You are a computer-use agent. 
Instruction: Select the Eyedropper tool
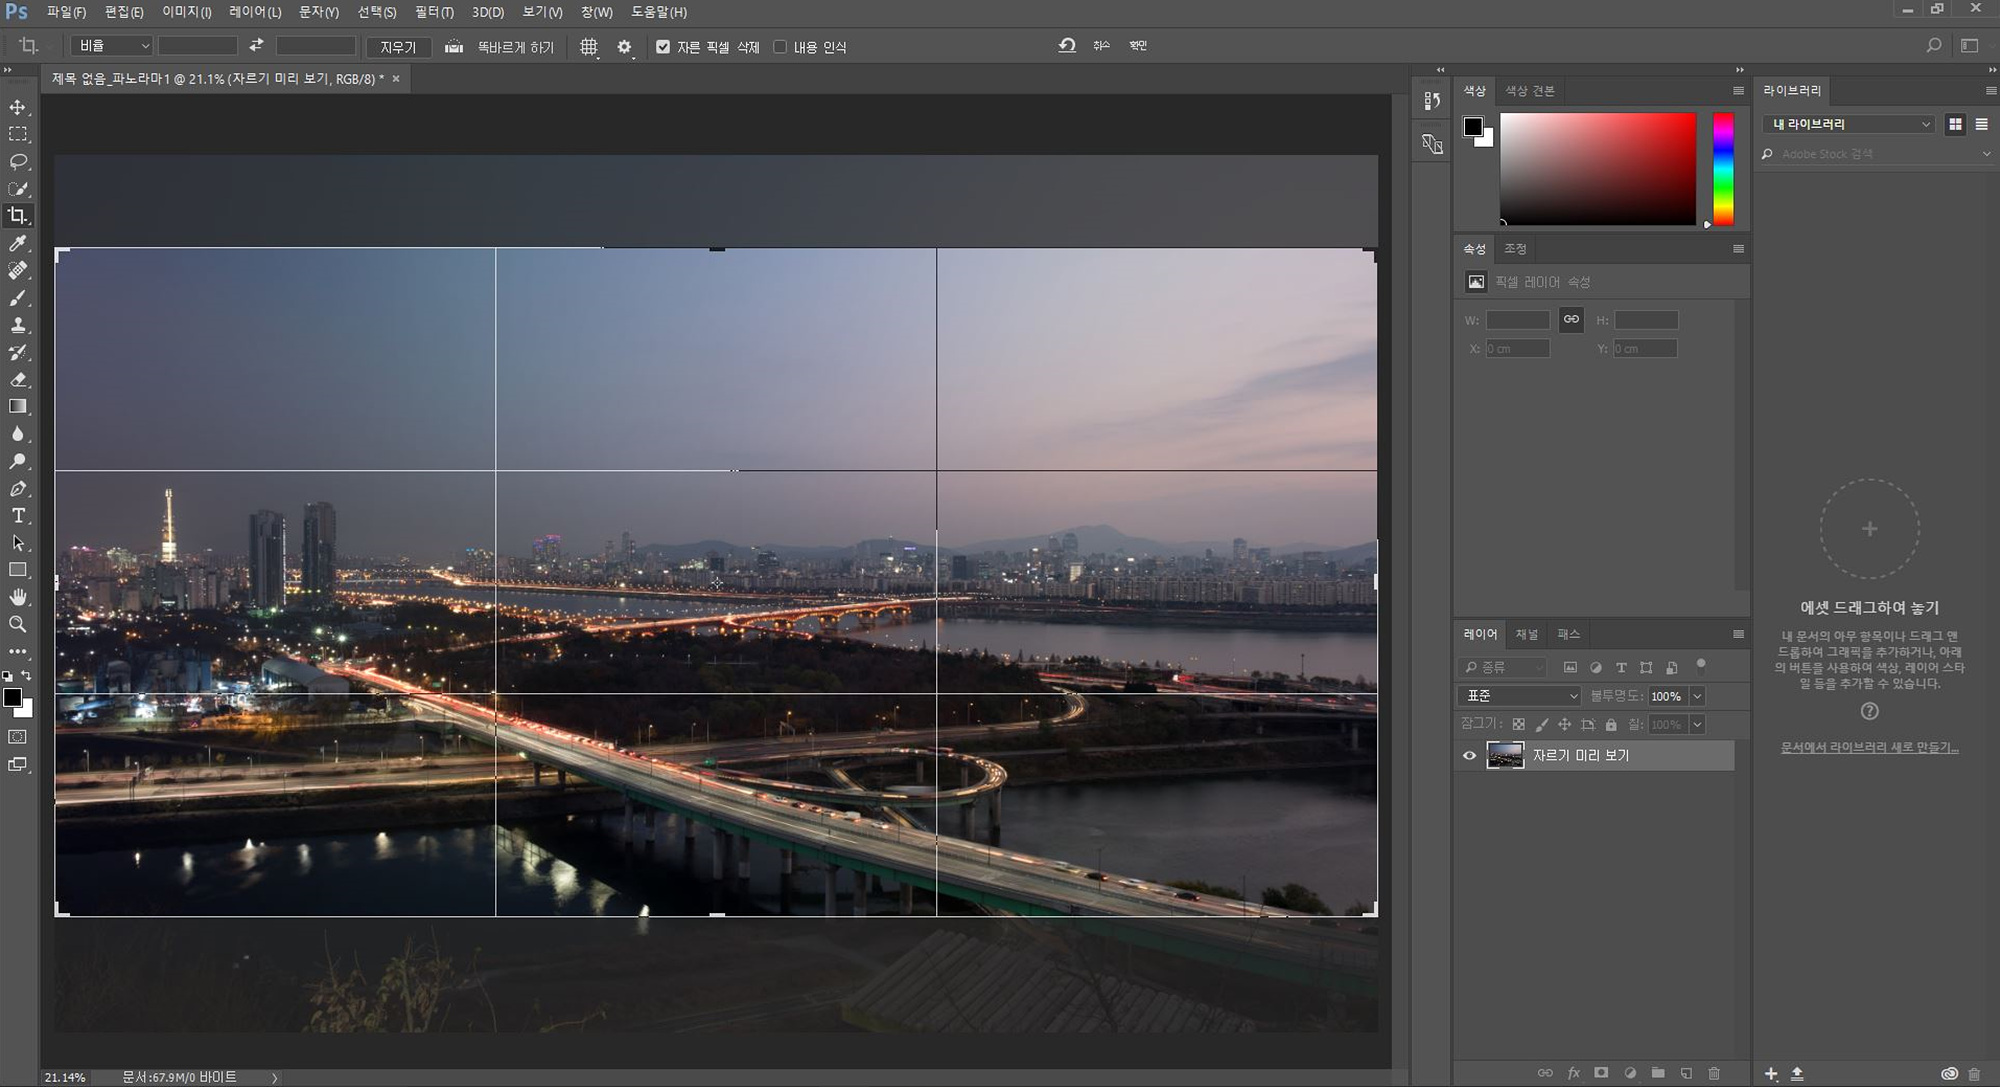[x=18, y=243]
